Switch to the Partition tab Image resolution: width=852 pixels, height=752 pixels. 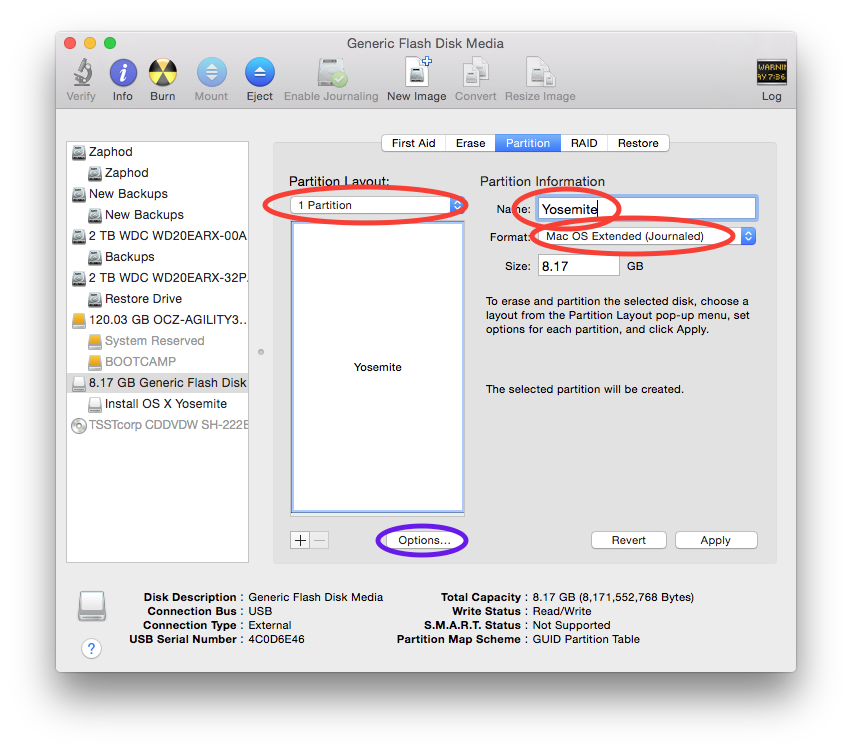point(528,143)
